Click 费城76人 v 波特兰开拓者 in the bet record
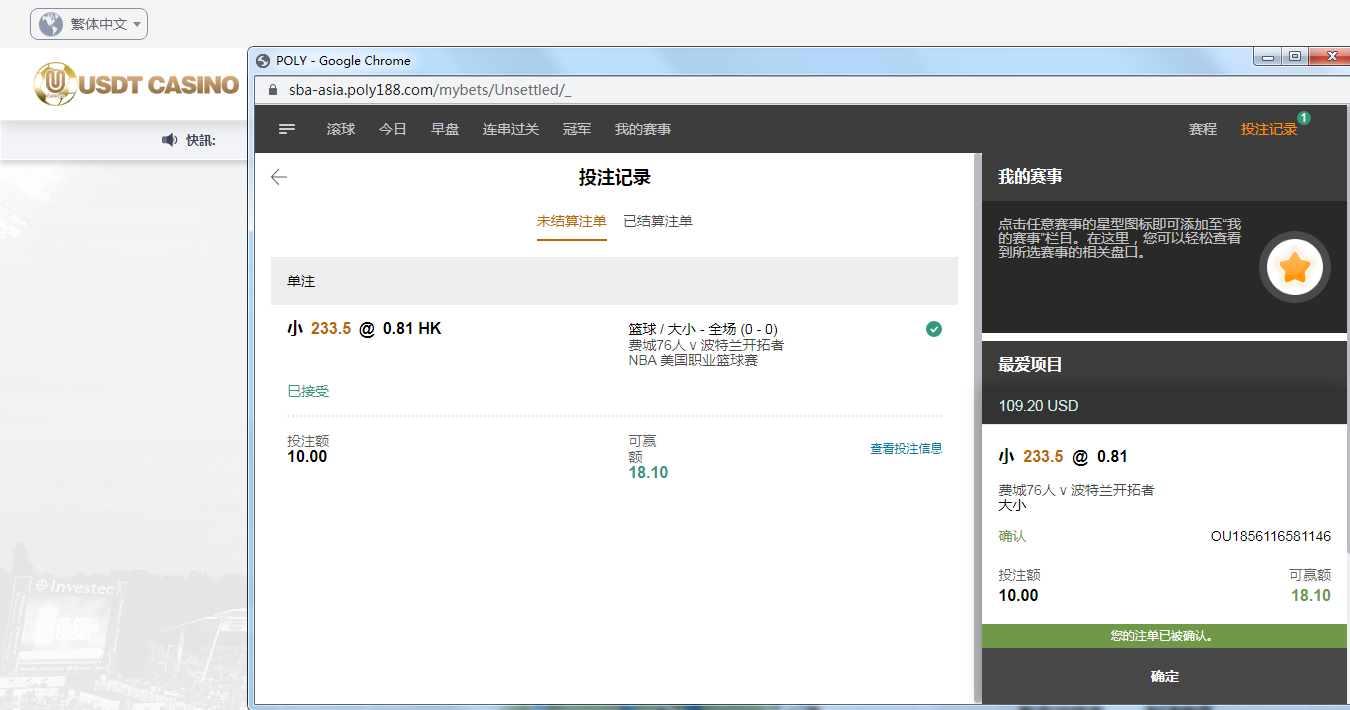 pos(706,345)
